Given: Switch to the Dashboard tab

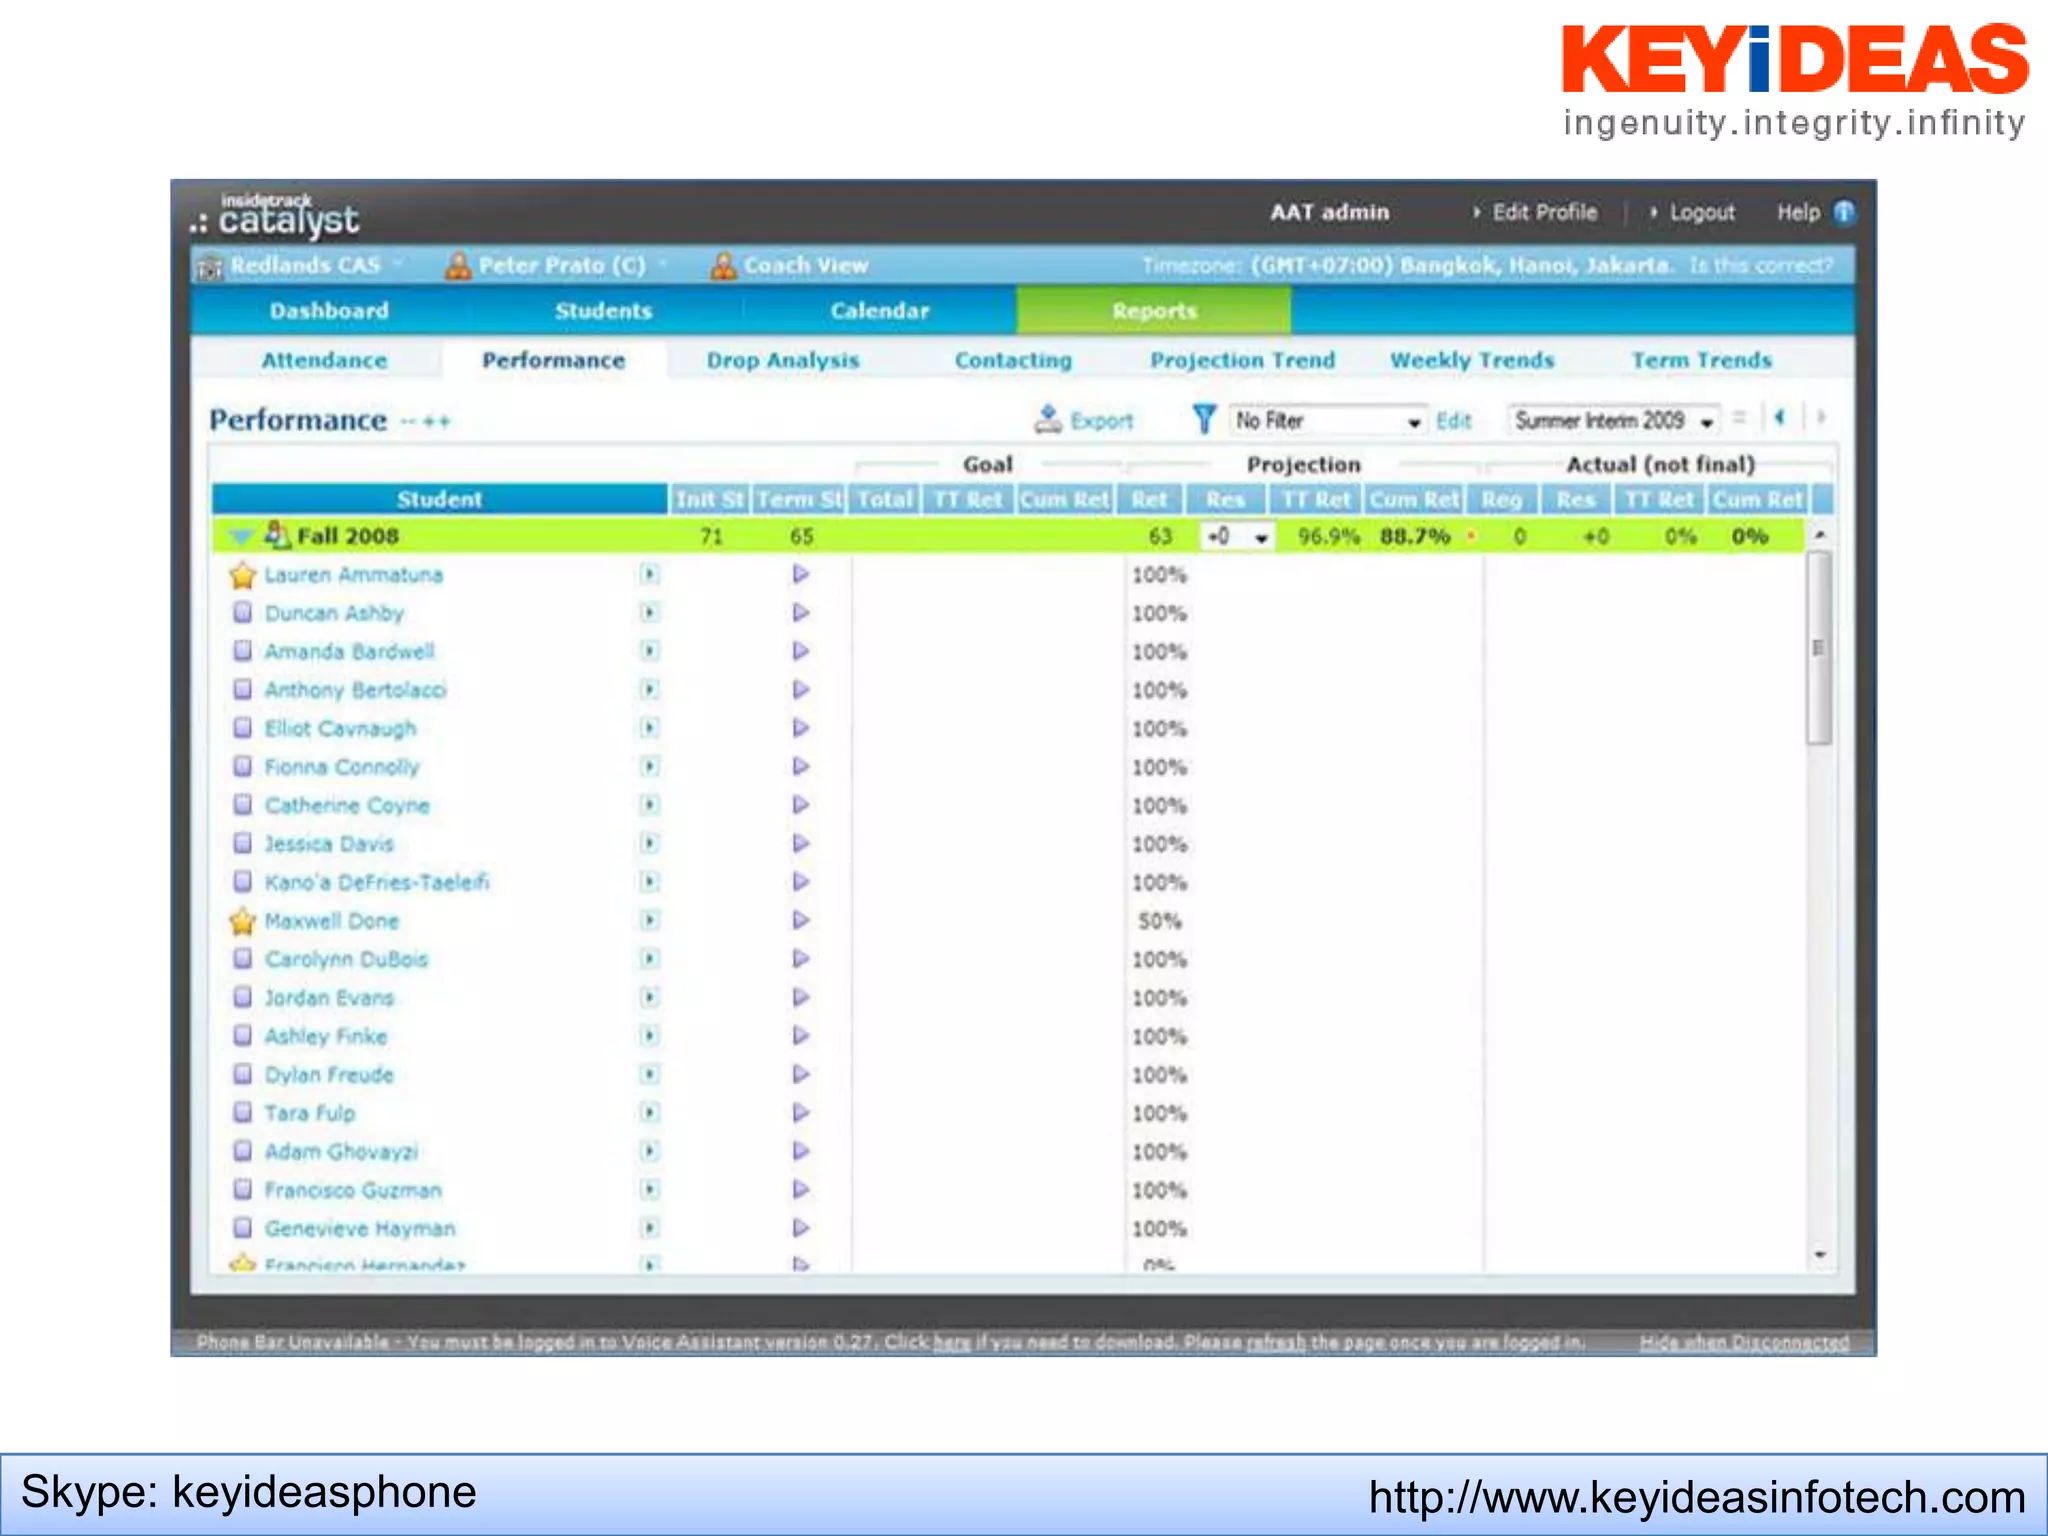Looking at the screenshot, I should pyautogui.click(x=329, y=311).
